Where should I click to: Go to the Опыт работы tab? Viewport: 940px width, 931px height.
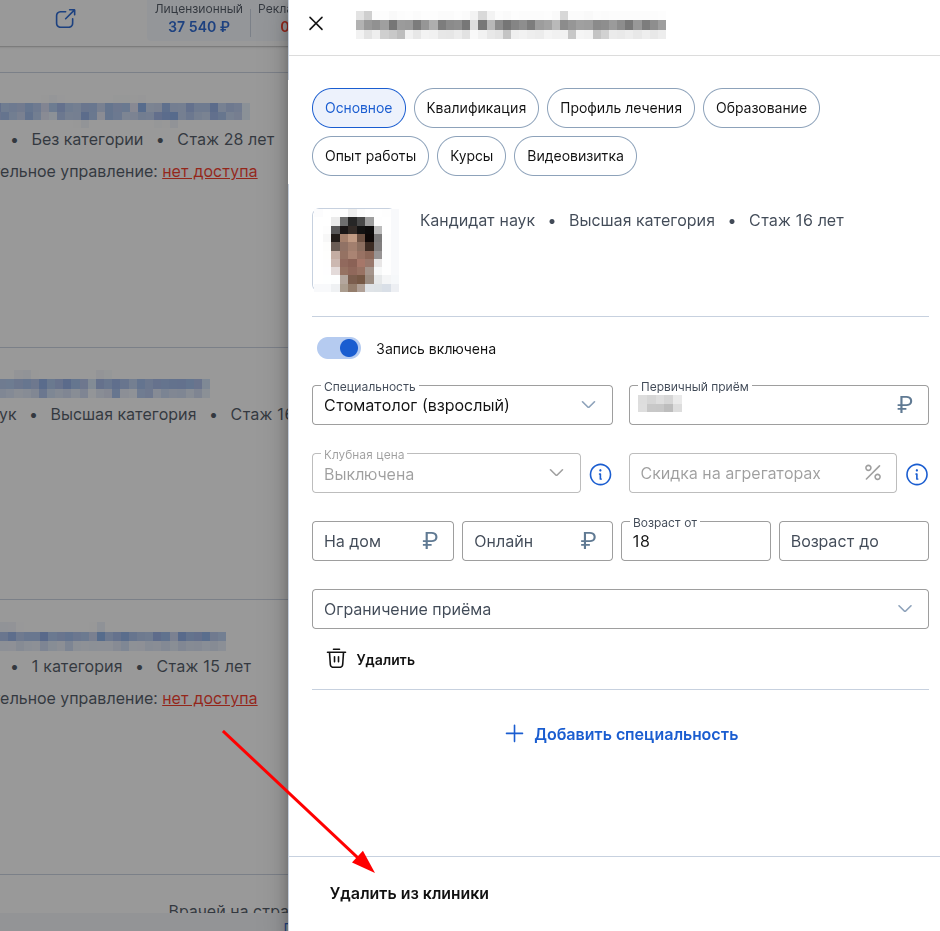coord(370,156)
